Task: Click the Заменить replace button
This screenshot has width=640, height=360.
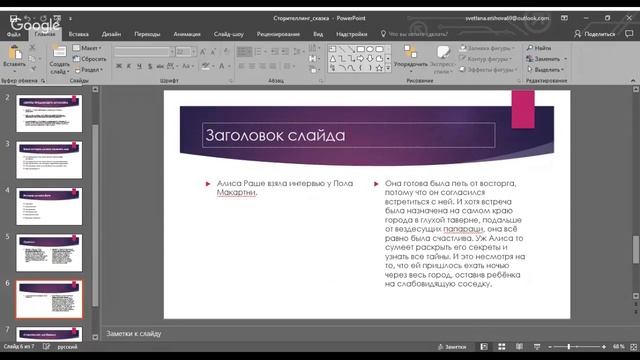Action: [x=547, y=59]
